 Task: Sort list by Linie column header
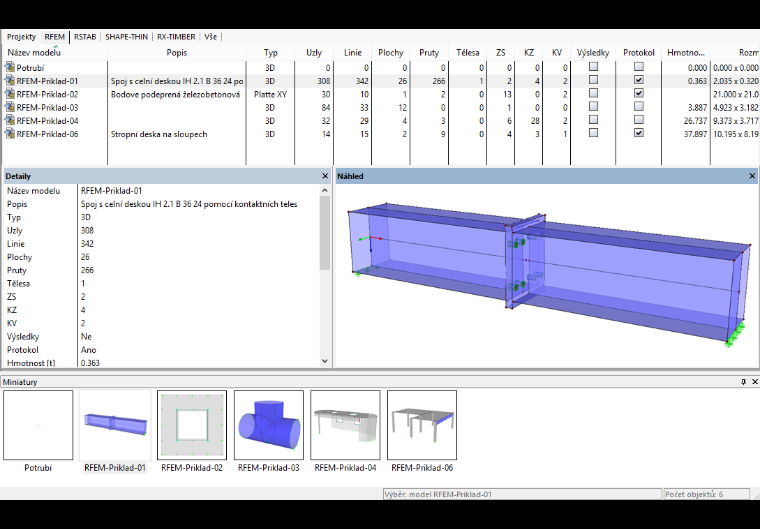[352, 53]
